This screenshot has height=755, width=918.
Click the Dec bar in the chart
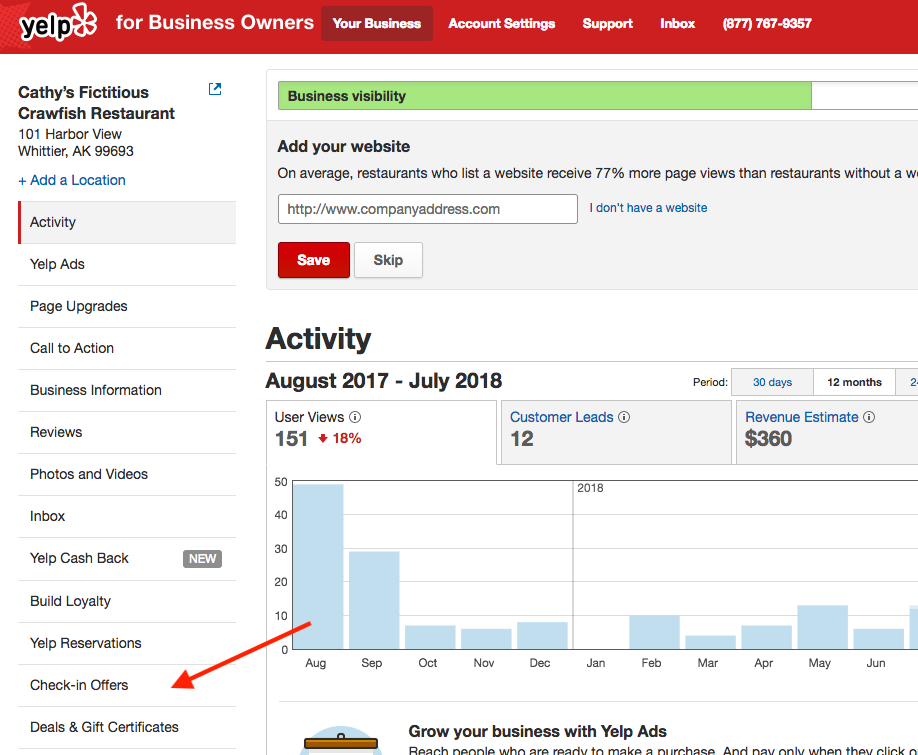(542, 636)
